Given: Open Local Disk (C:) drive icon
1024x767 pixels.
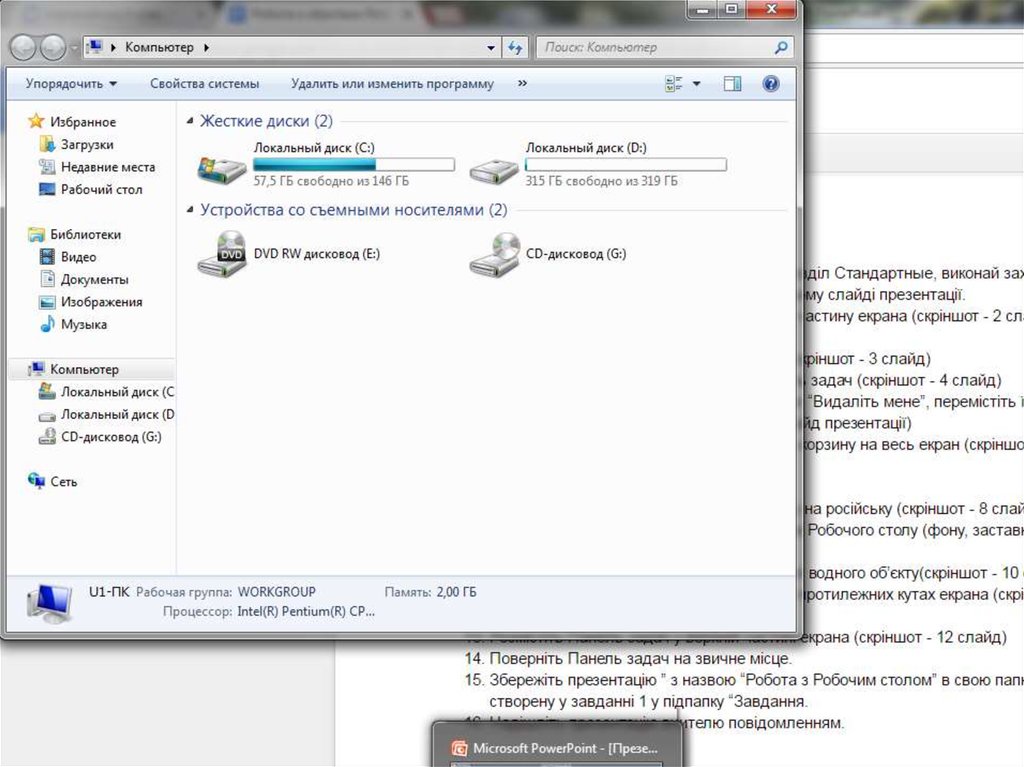Looking at the screenshot, I should (x=222, y=166).
